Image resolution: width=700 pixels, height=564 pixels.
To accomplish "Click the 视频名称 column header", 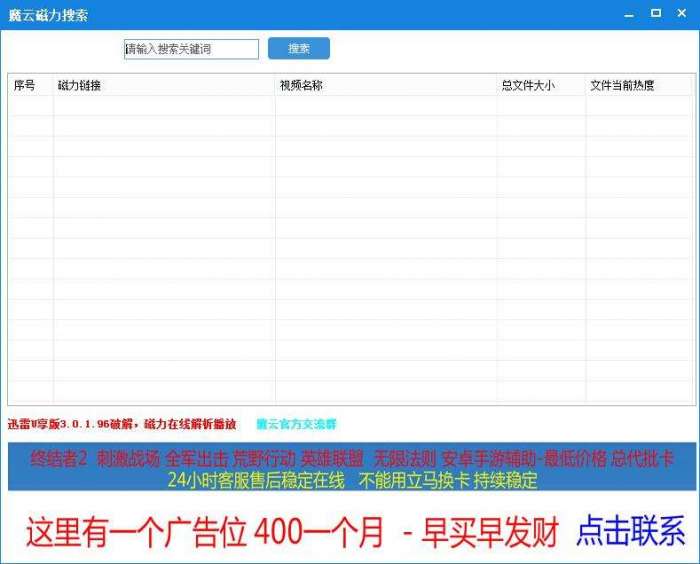I will coord(386,85).
